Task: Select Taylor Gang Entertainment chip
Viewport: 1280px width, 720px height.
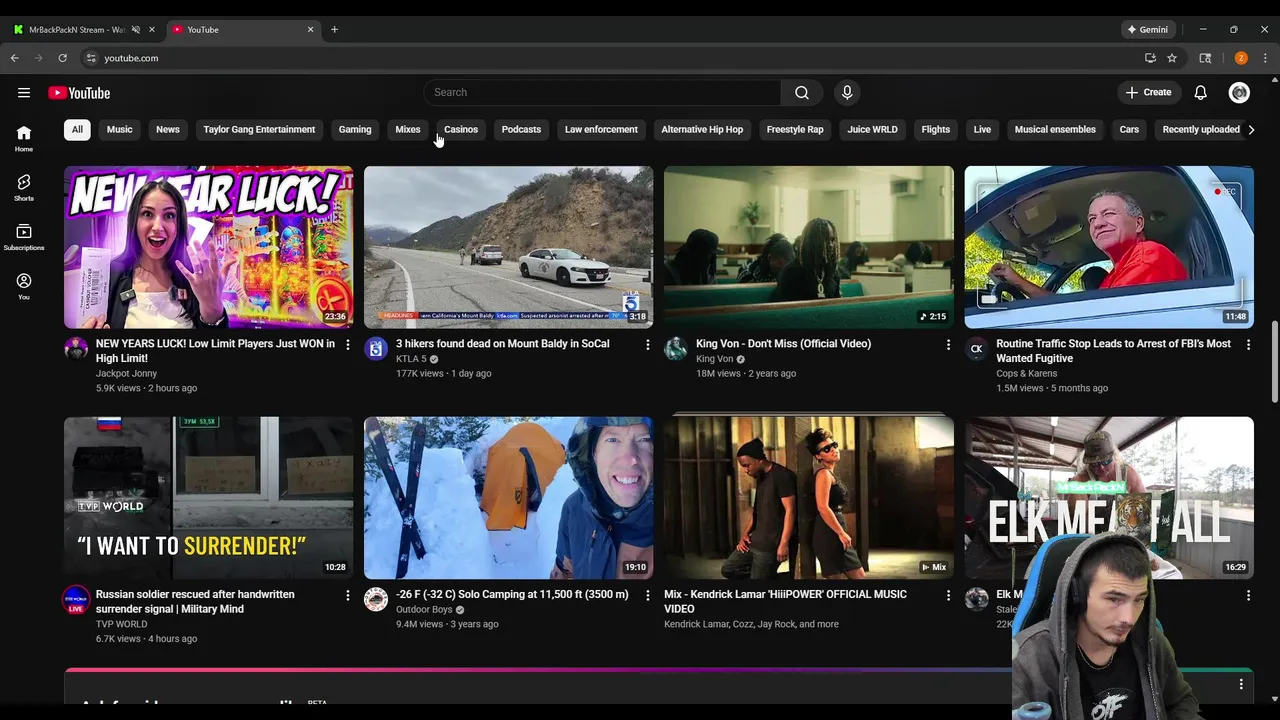Action: [x=259, y=129]
